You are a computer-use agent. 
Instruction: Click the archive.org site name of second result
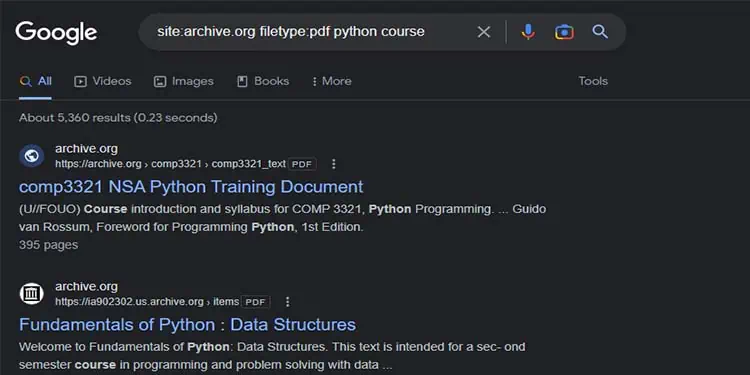pyautogui.click(x=86, y=287)
